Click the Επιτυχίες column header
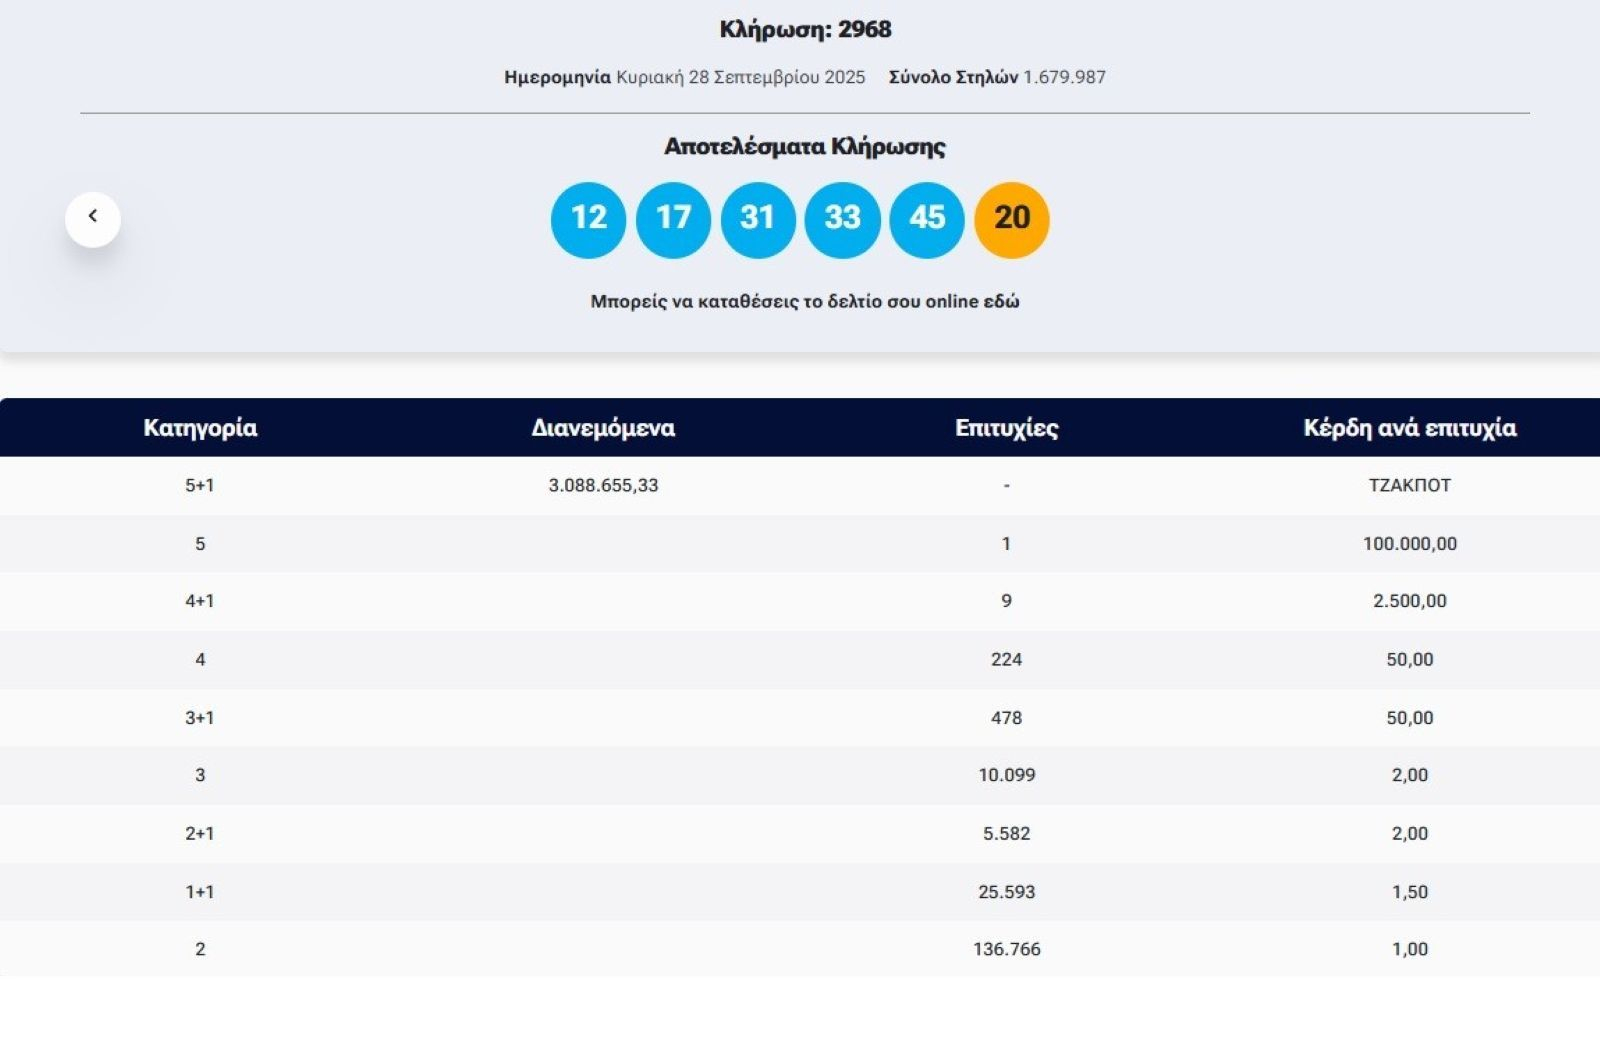This screenshot has width=1600, height=1049. point(1006,428)
